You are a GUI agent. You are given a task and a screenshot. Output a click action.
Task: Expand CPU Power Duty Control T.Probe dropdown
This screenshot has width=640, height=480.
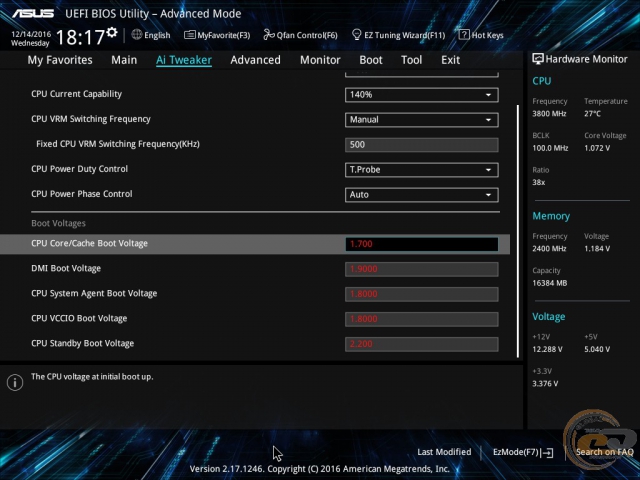point(422,170)
